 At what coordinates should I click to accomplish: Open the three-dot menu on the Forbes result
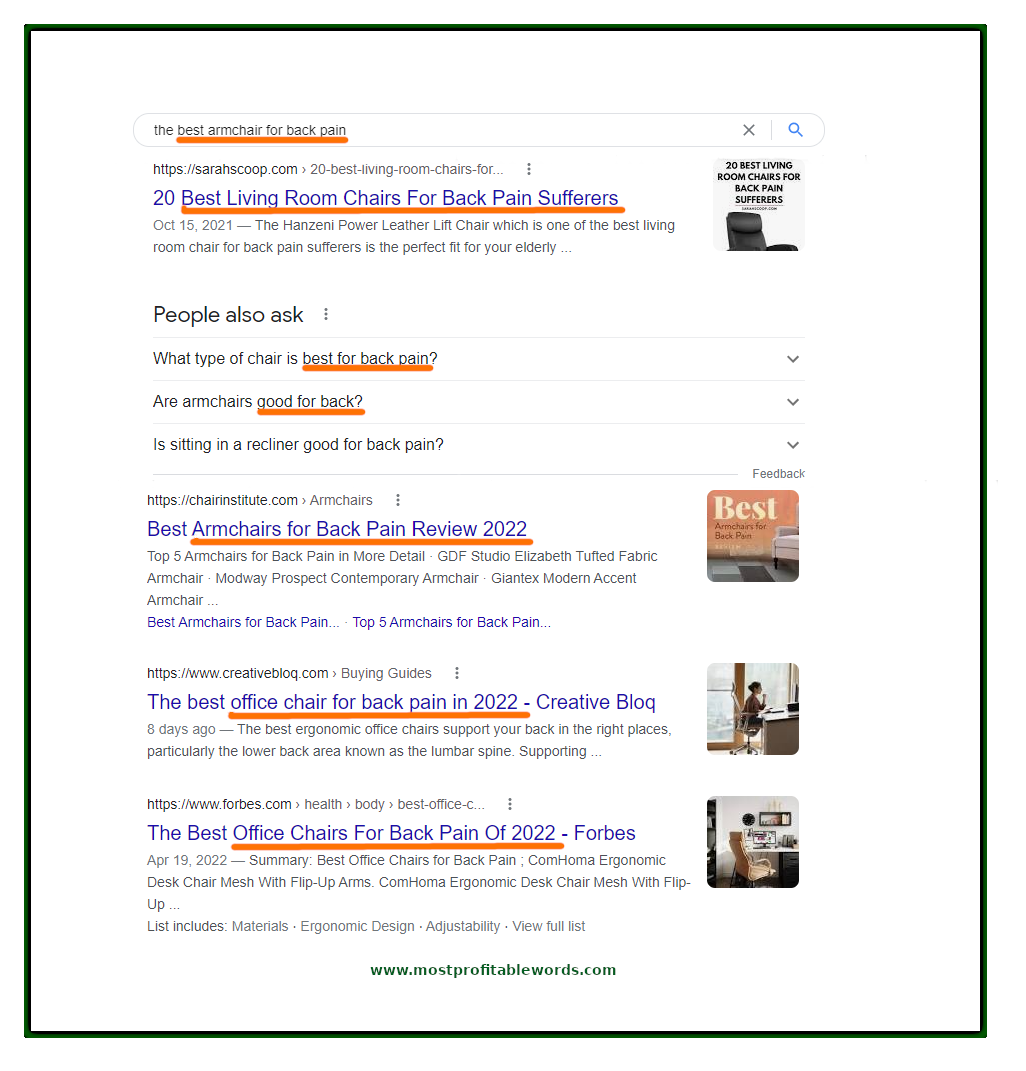510,803
